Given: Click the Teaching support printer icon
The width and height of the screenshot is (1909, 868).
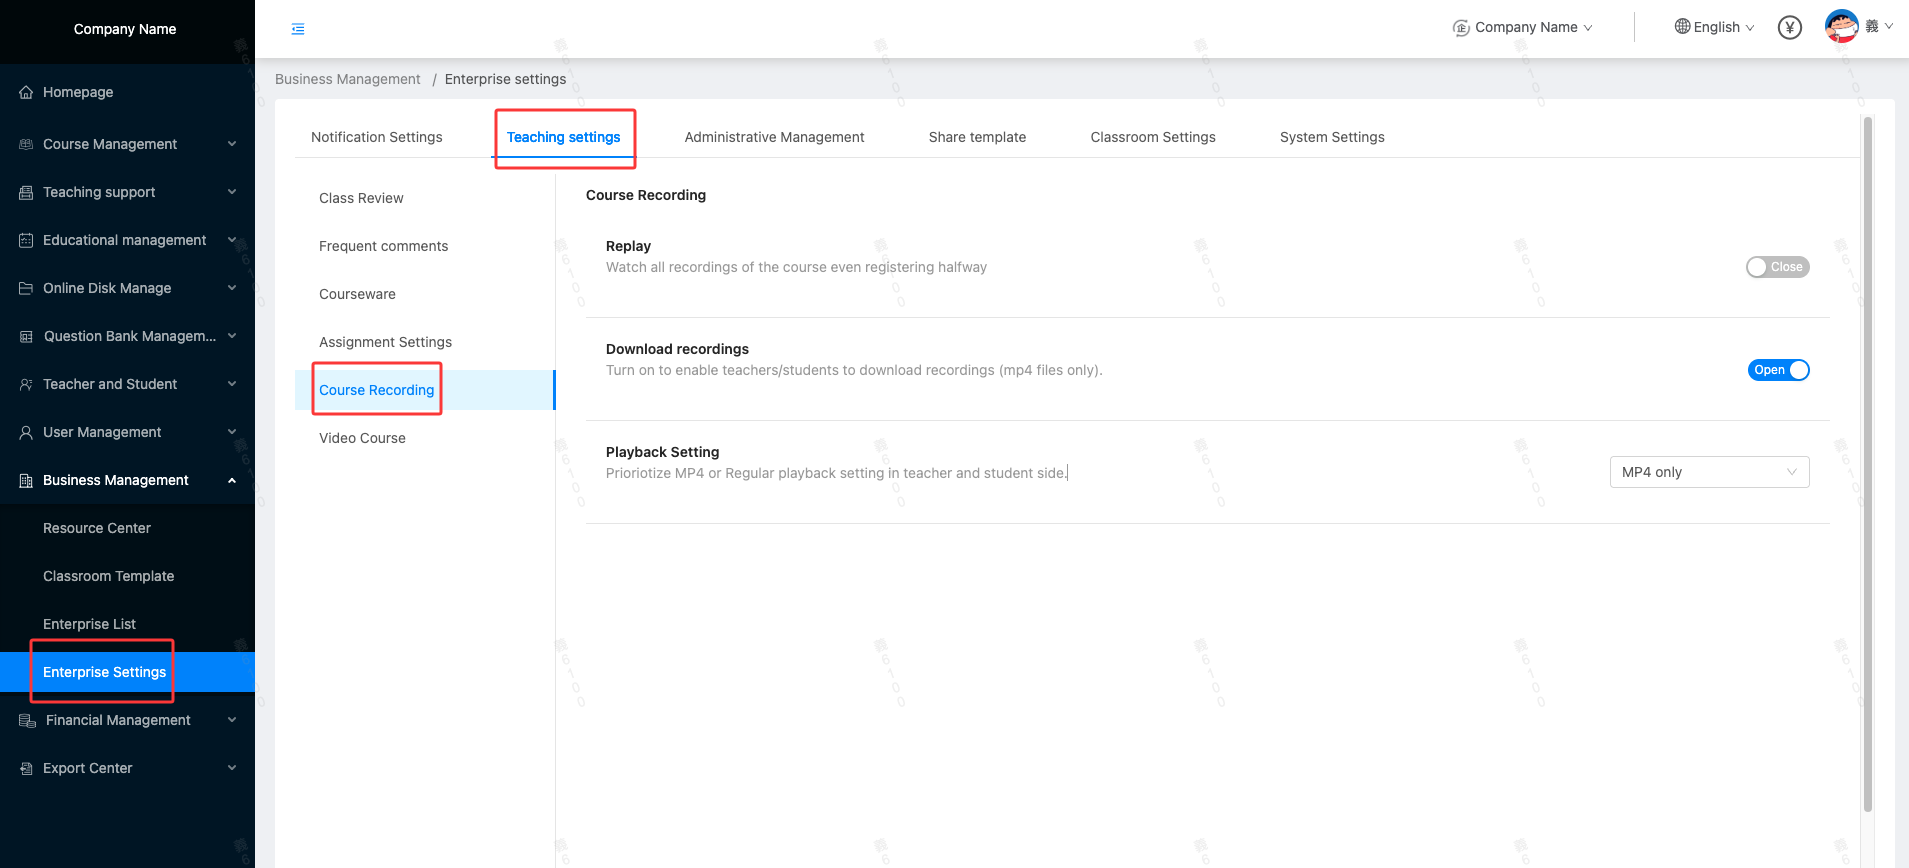Looking at the screenshot, I should (26, 192).
